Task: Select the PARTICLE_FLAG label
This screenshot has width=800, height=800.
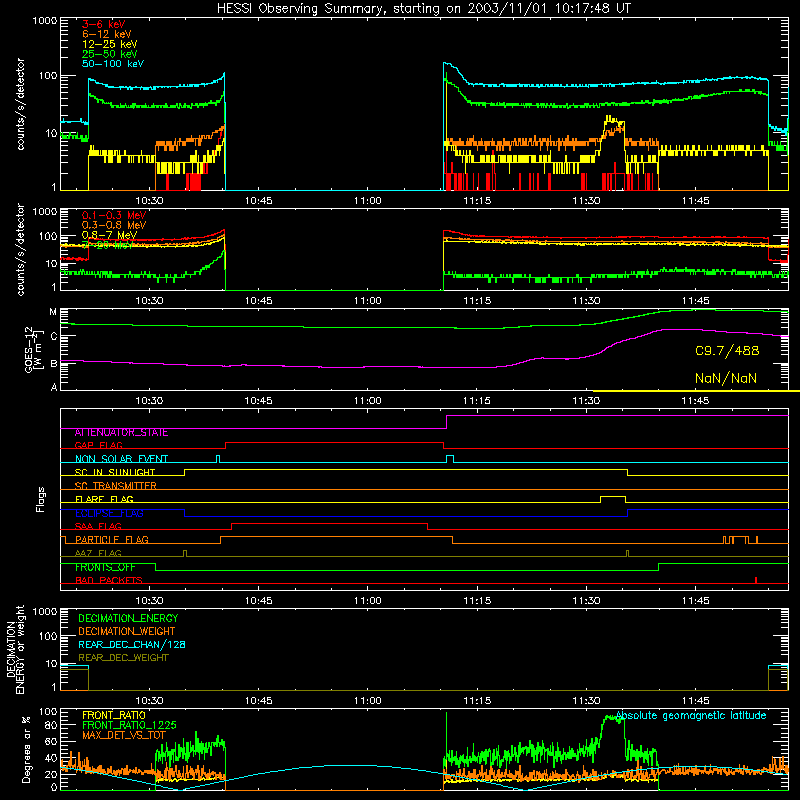Action: (x=112, y=539)
